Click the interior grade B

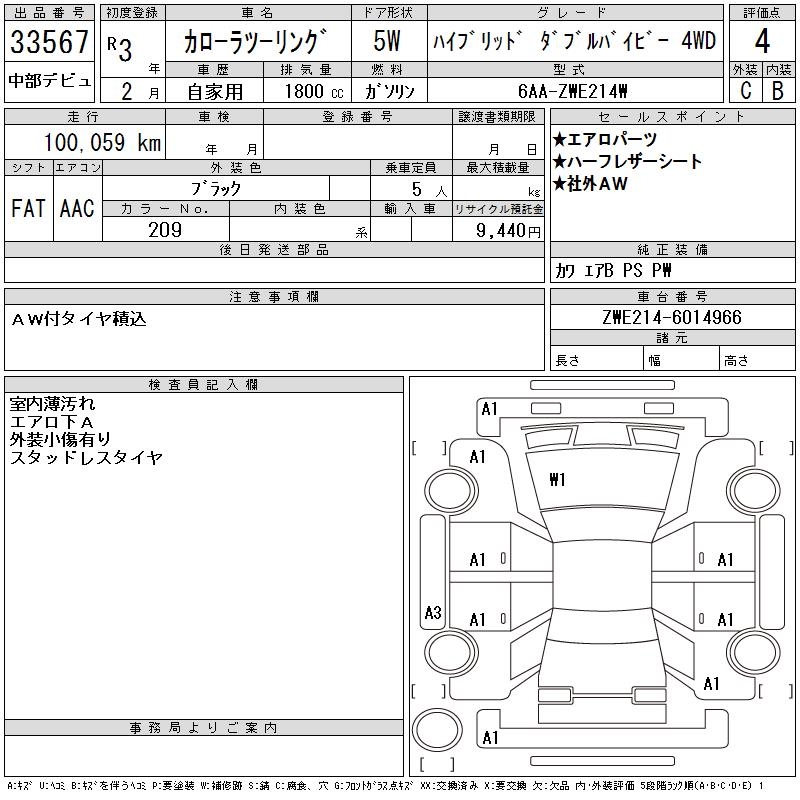(778, 91)
